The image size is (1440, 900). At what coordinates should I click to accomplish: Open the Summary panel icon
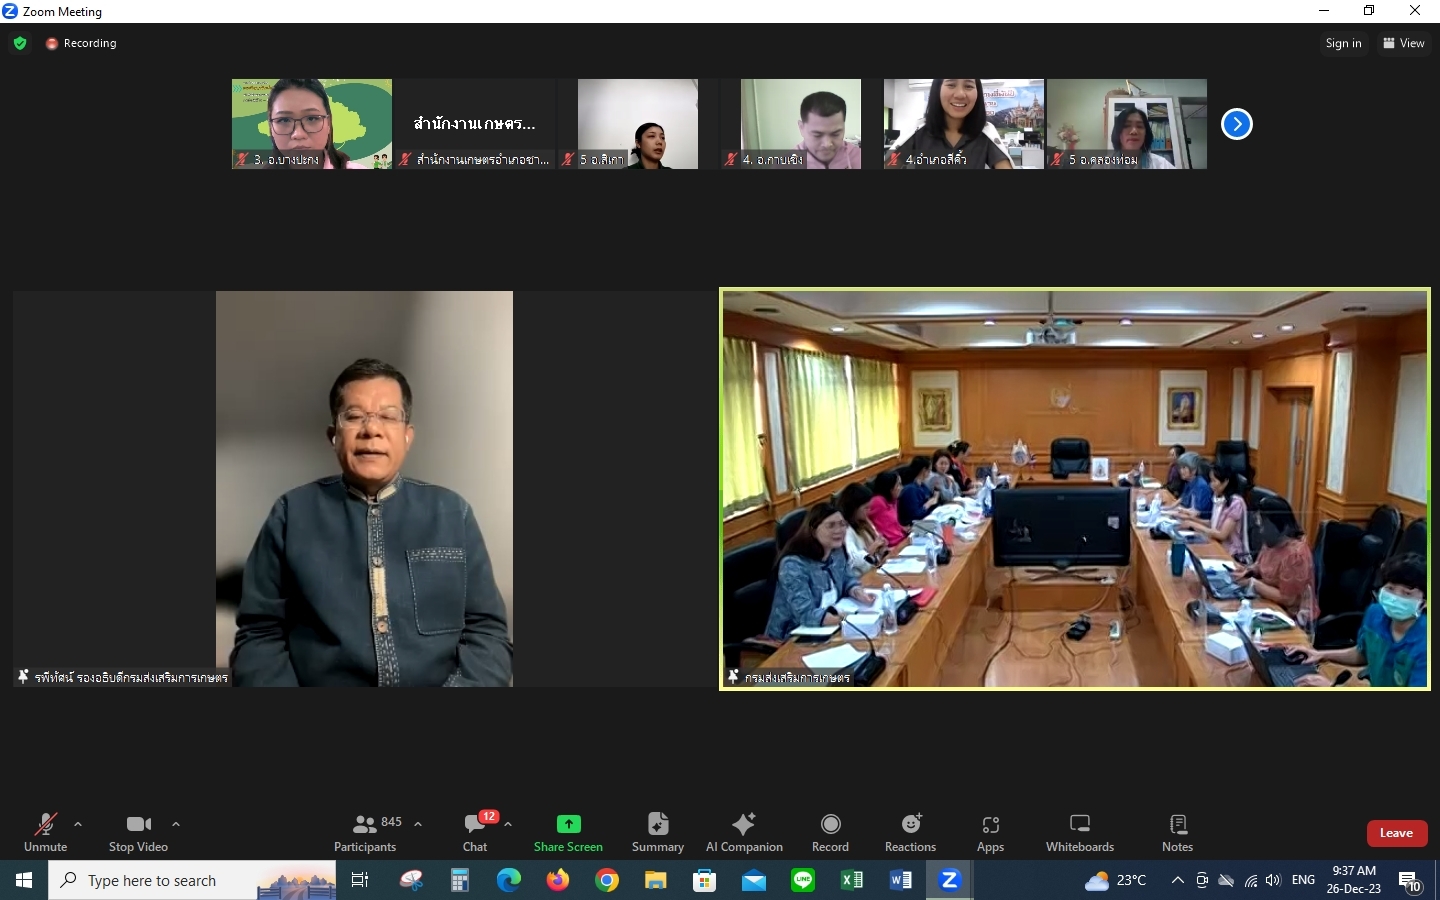[657, 825]
